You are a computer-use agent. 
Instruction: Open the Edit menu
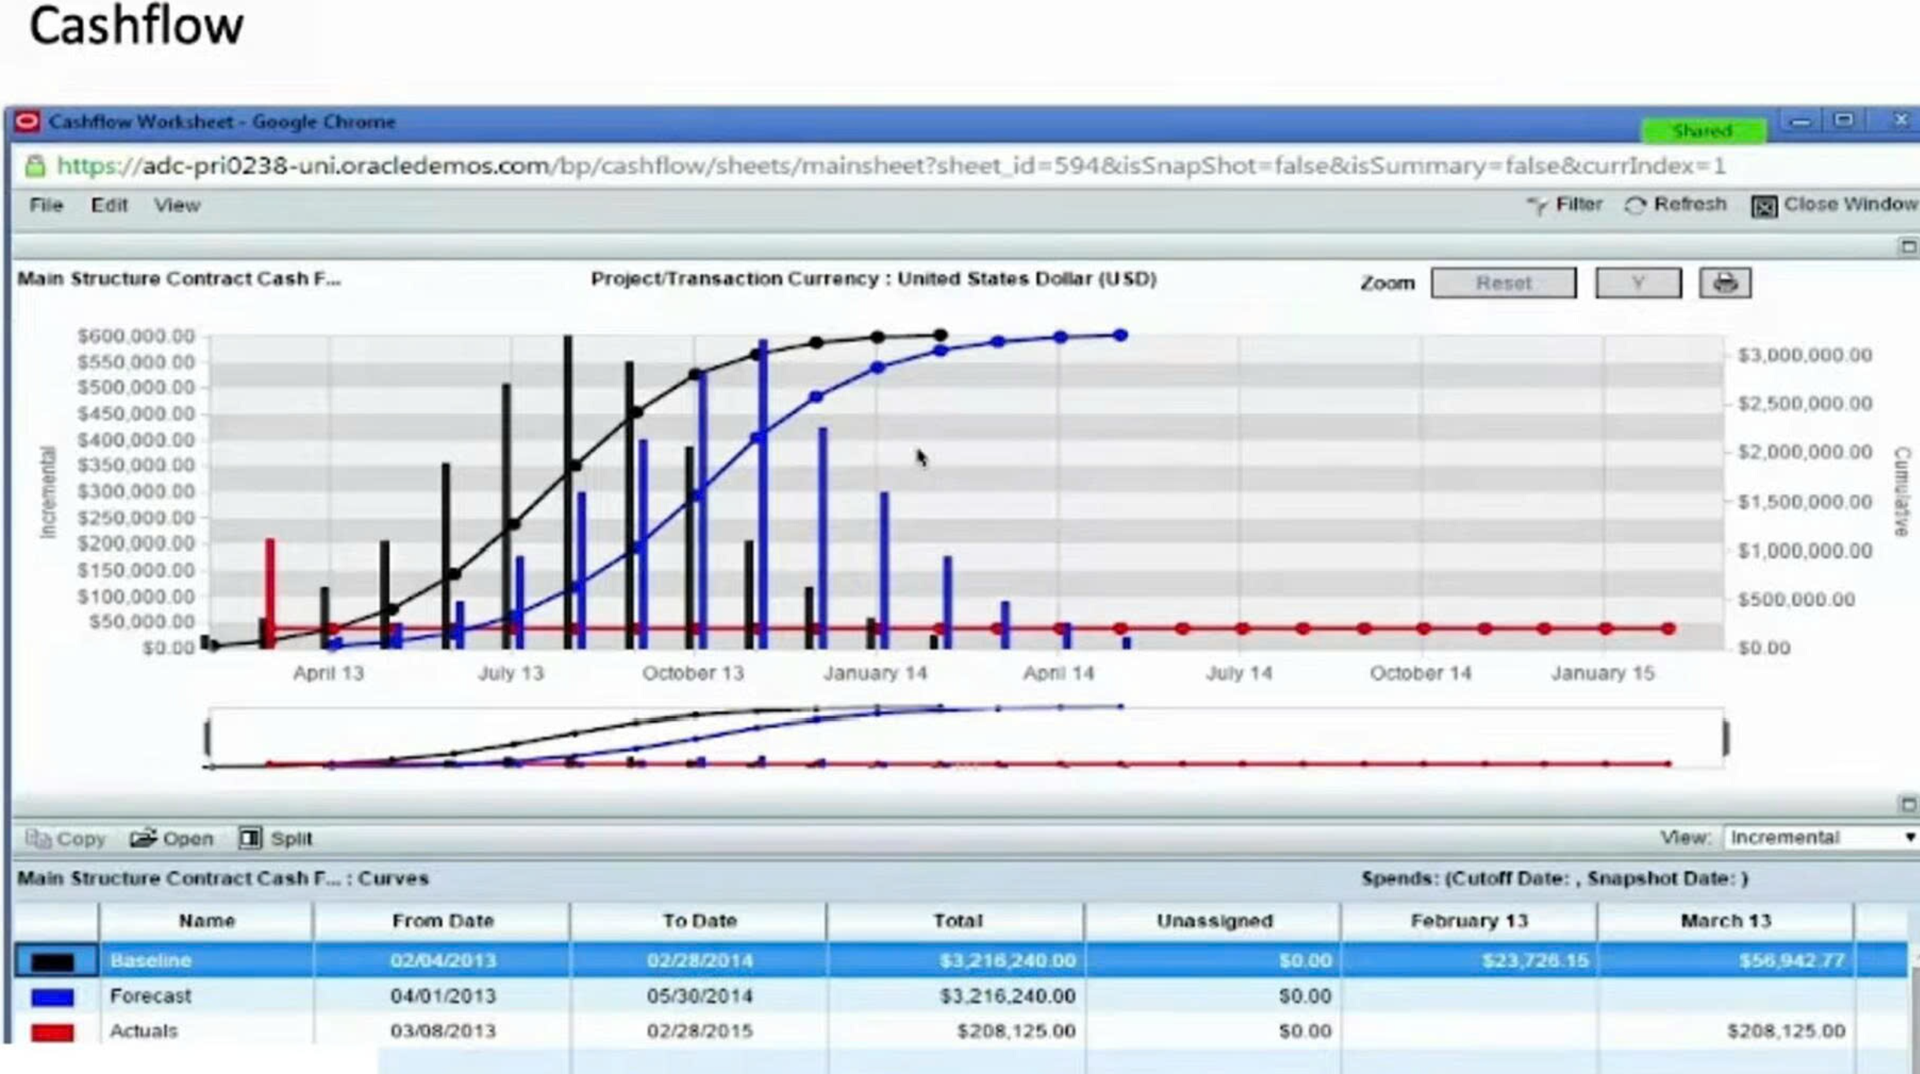click(109, 205)
